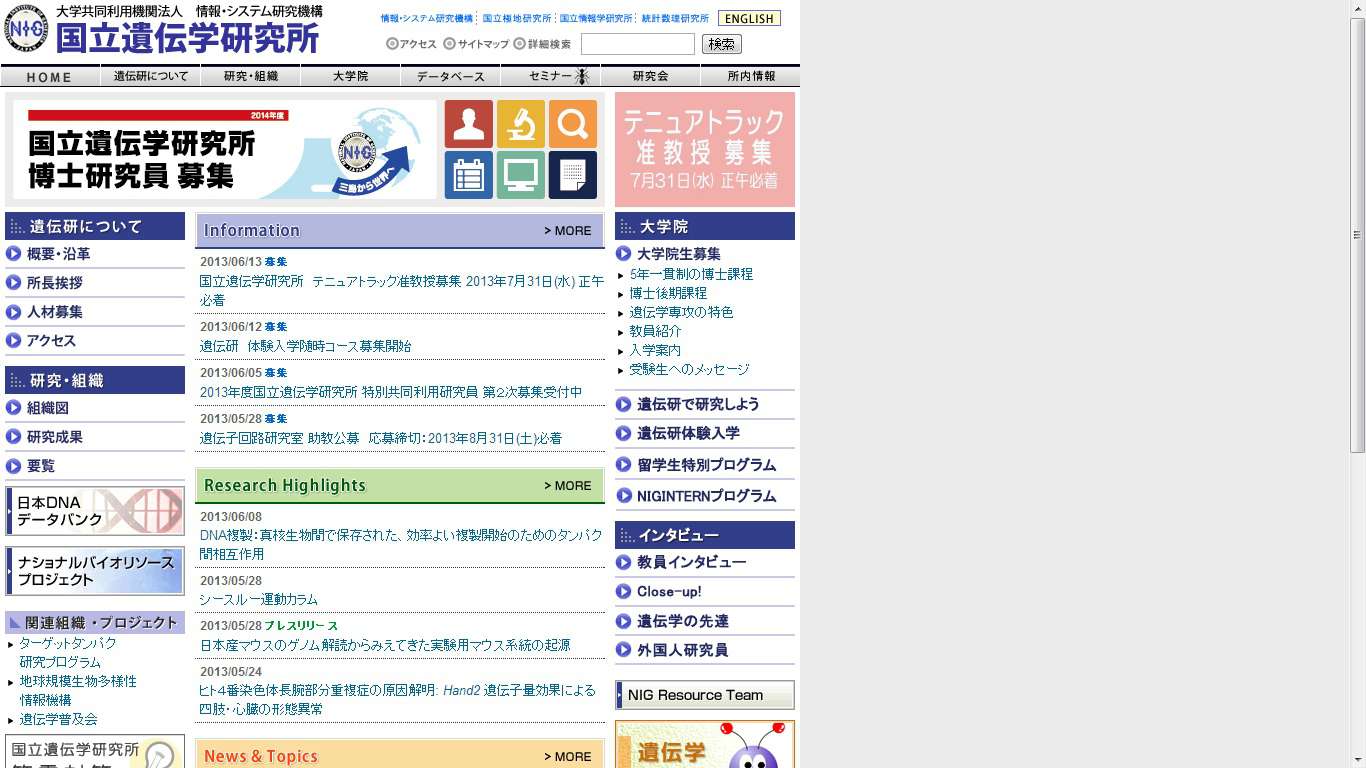Expand MORE in News & Topics section
The image size is (1366, 768).
567,757
